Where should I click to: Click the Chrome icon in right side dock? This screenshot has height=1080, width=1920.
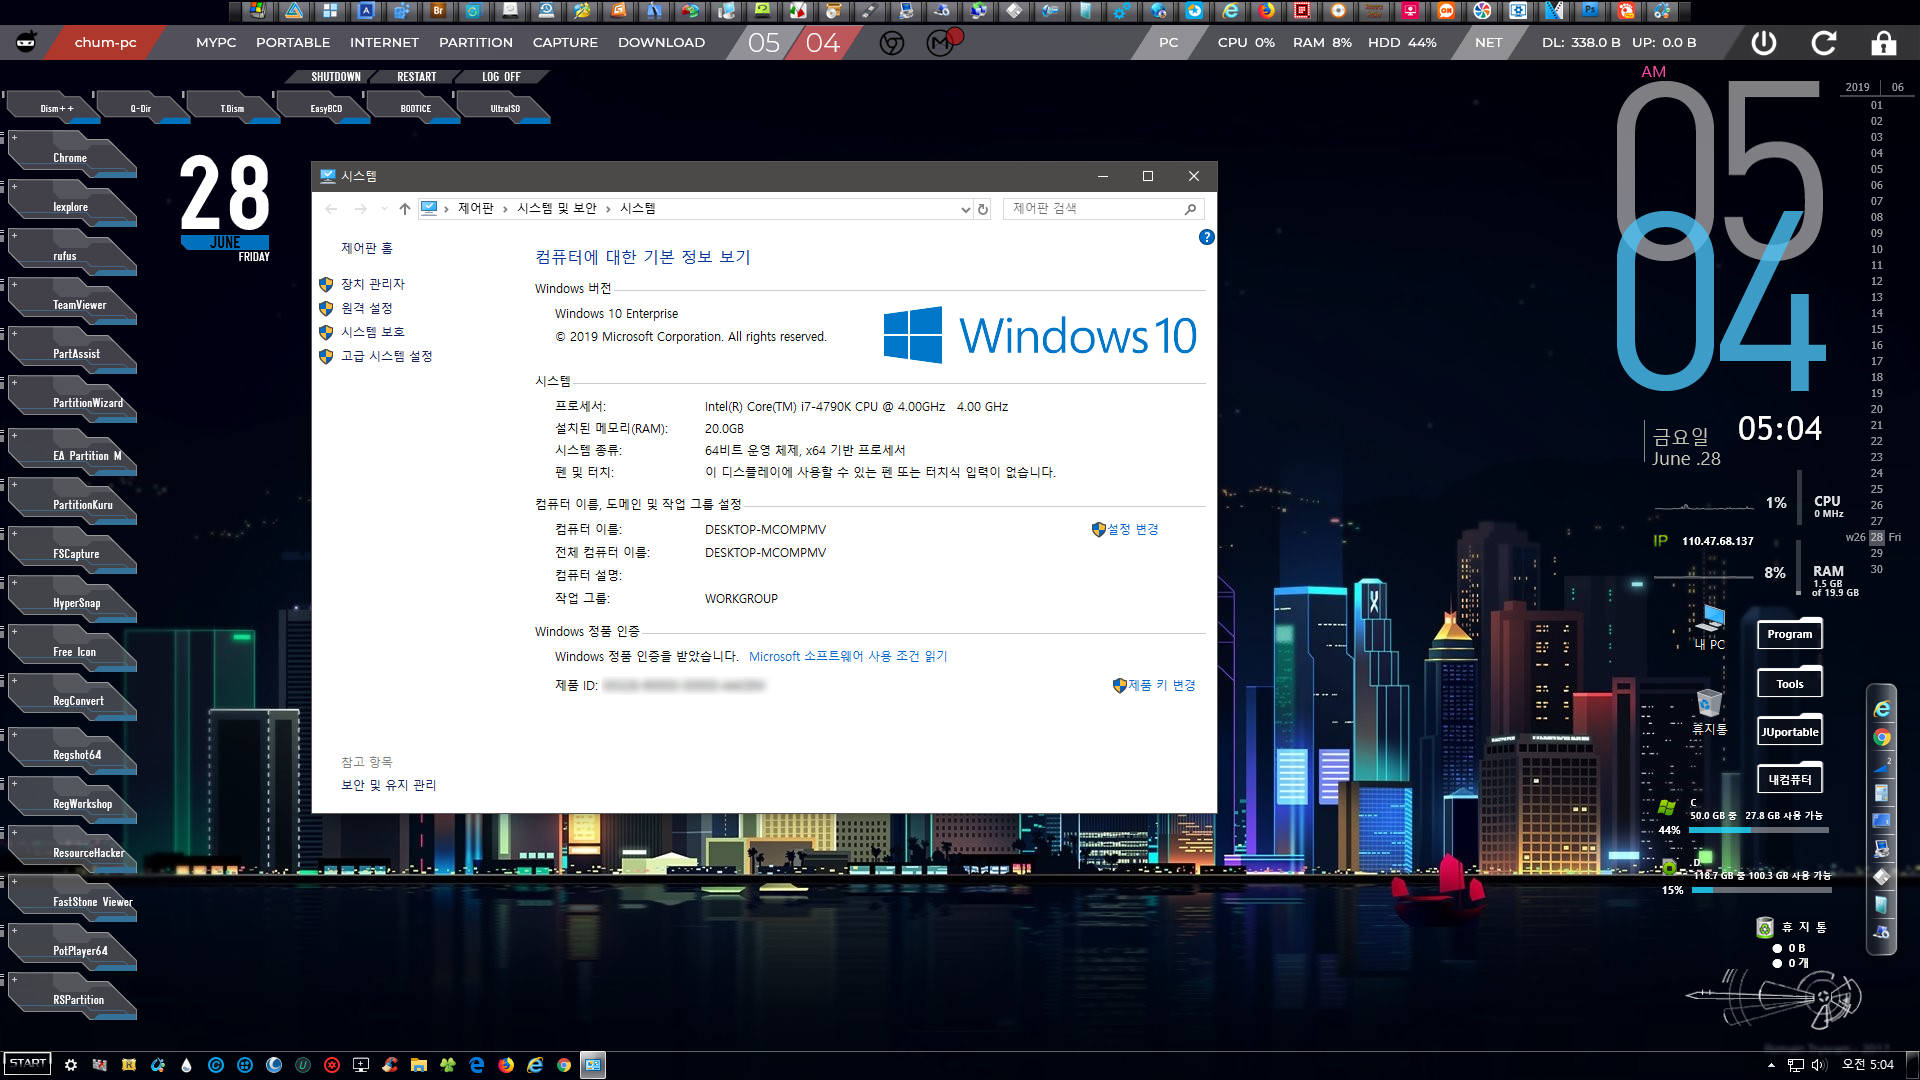point(1882,737)
